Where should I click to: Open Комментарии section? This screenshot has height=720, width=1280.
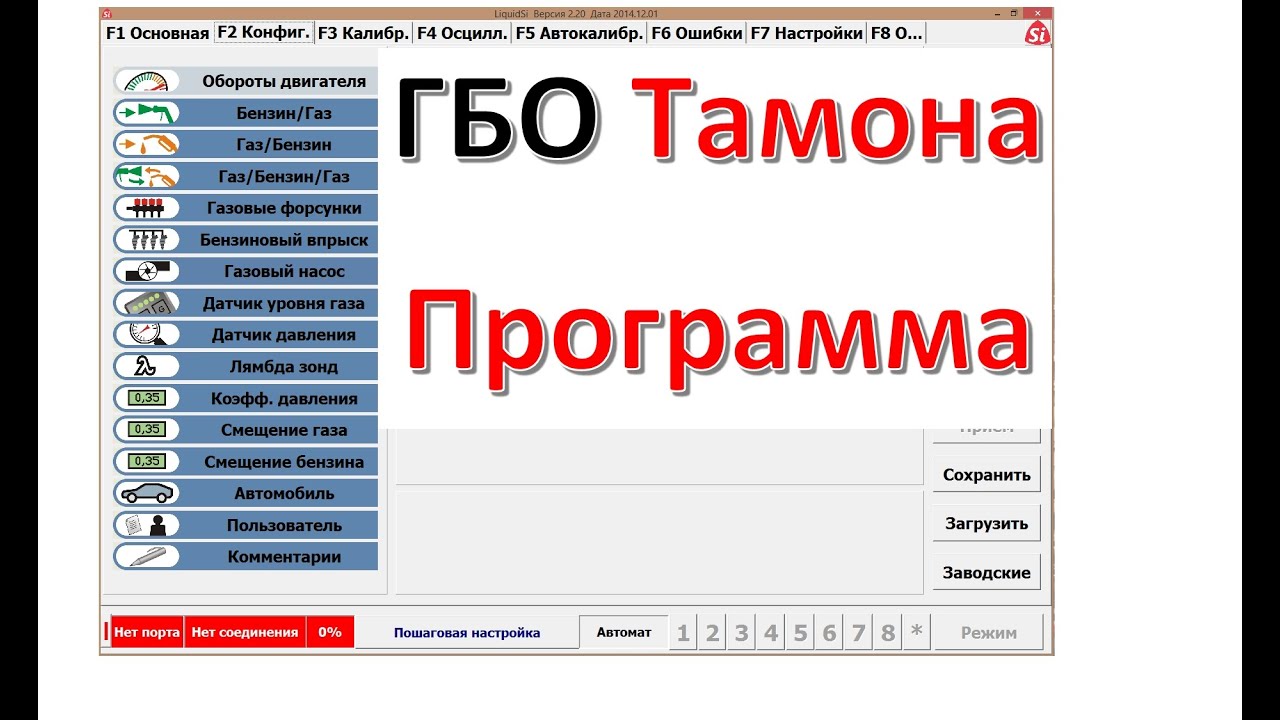pos(245,557)
